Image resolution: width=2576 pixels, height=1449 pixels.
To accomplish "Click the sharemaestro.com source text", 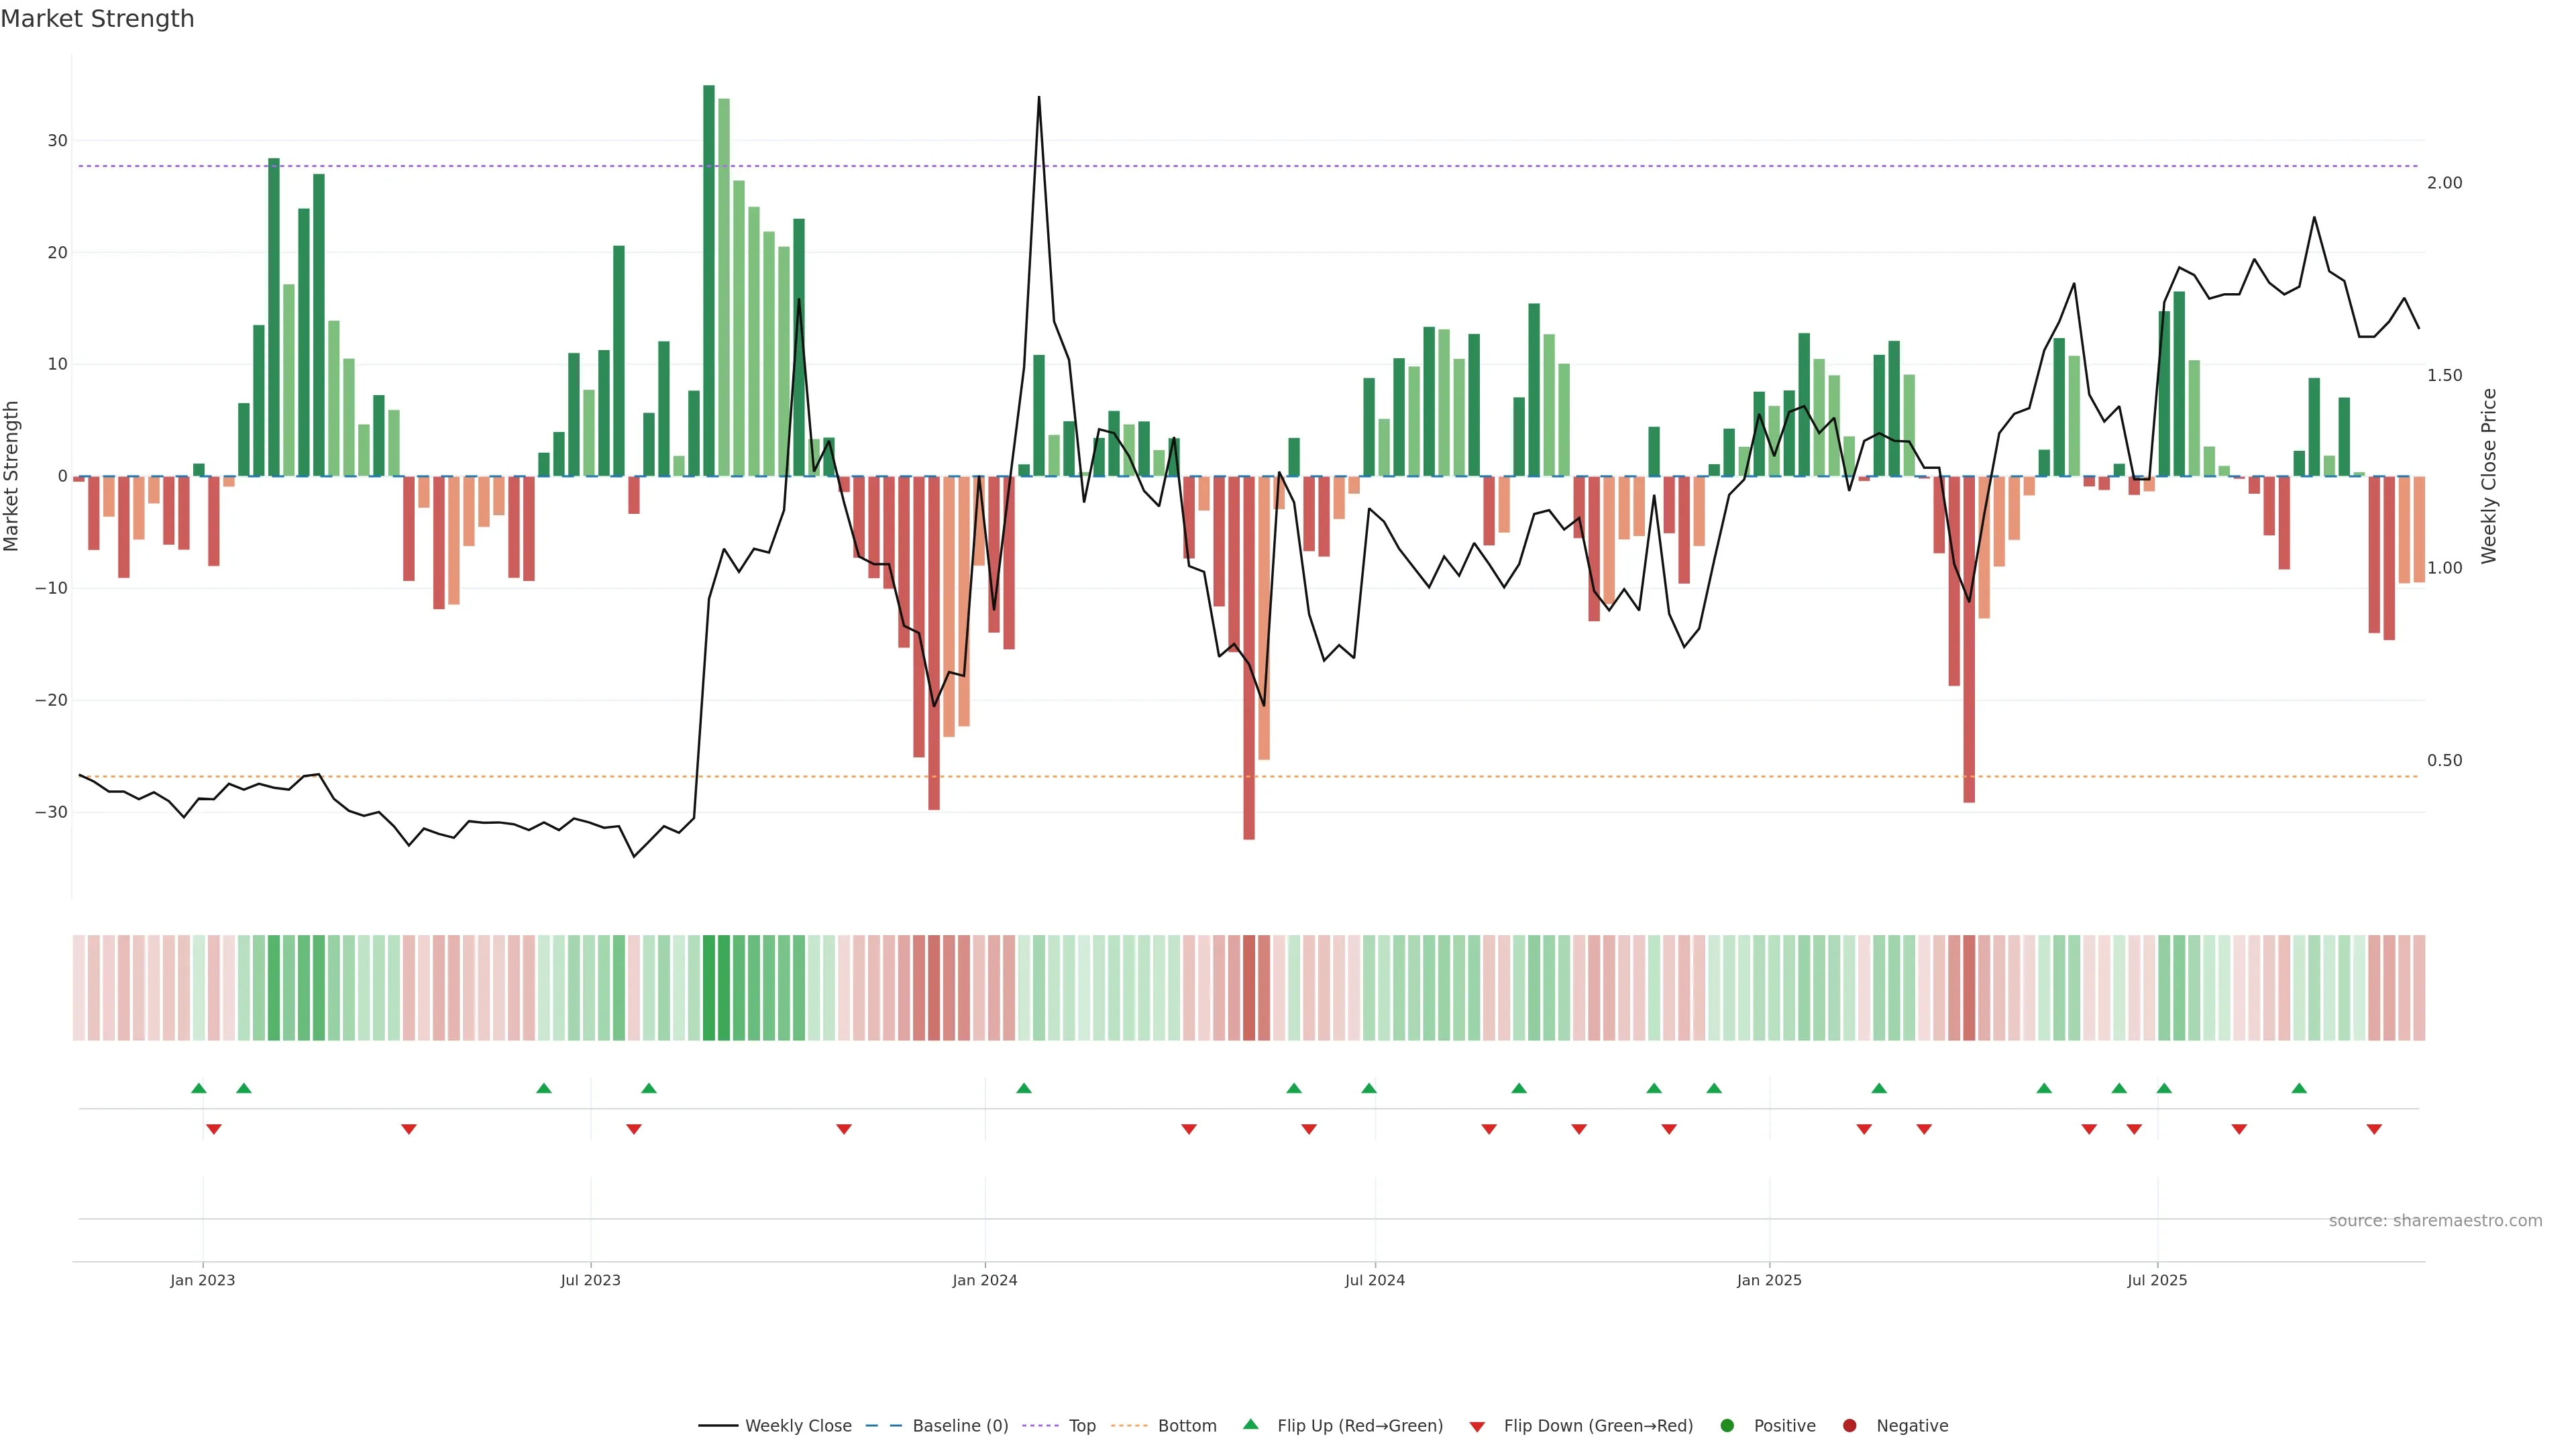I will 2435,1221.
